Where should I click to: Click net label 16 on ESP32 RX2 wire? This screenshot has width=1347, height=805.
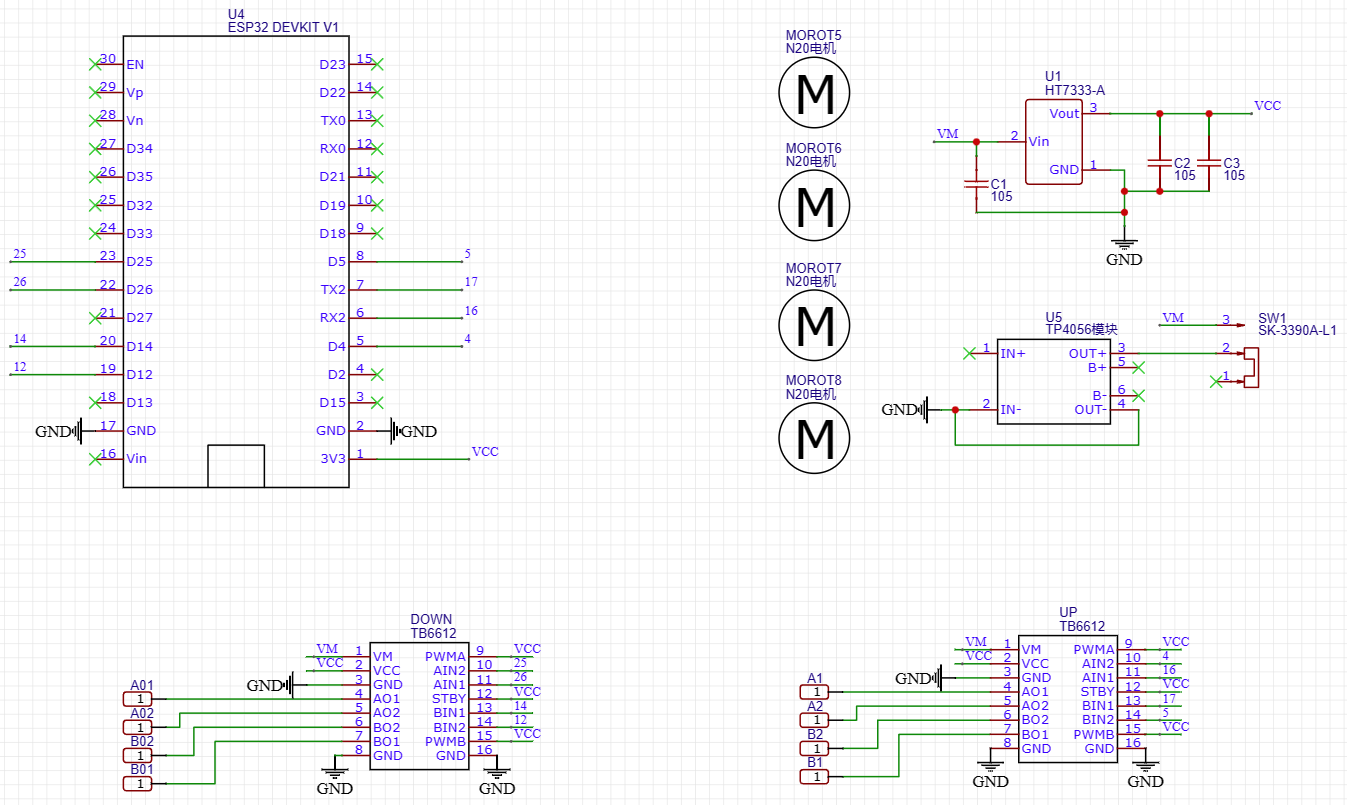pos(471,311)
